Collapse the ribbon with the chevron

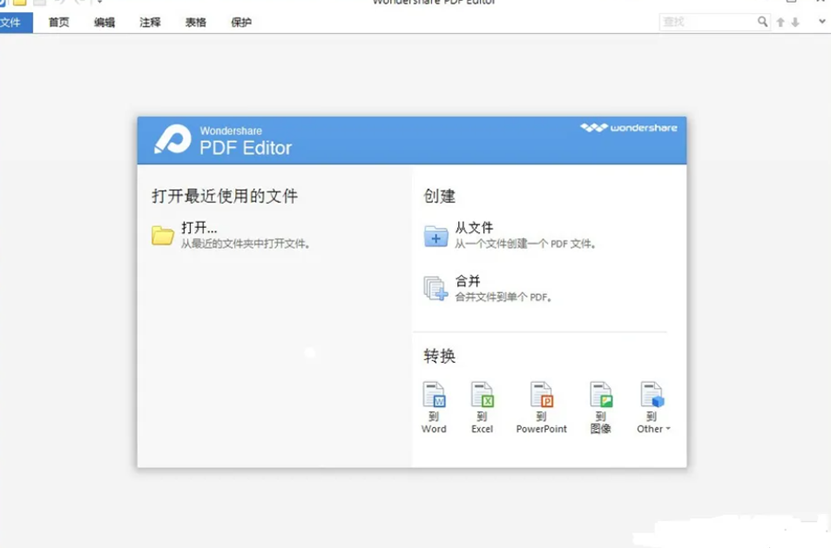click(822, 22)
